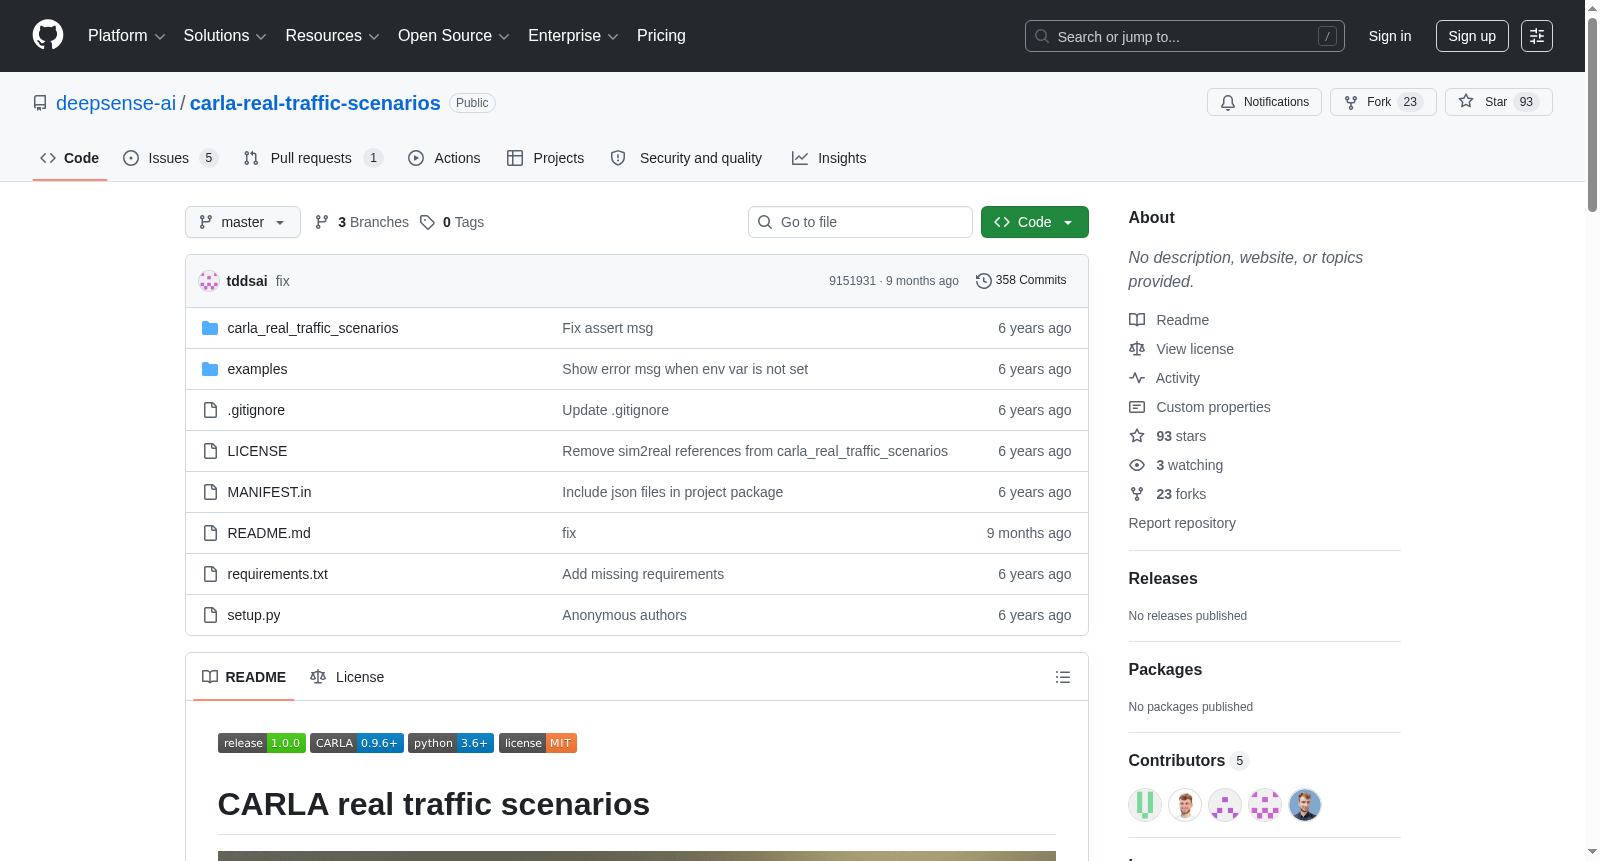The width and height of the screenshot is (1600, 861).
Task: Open the Activity pulse icon
Action: (x=1137, y=378)
